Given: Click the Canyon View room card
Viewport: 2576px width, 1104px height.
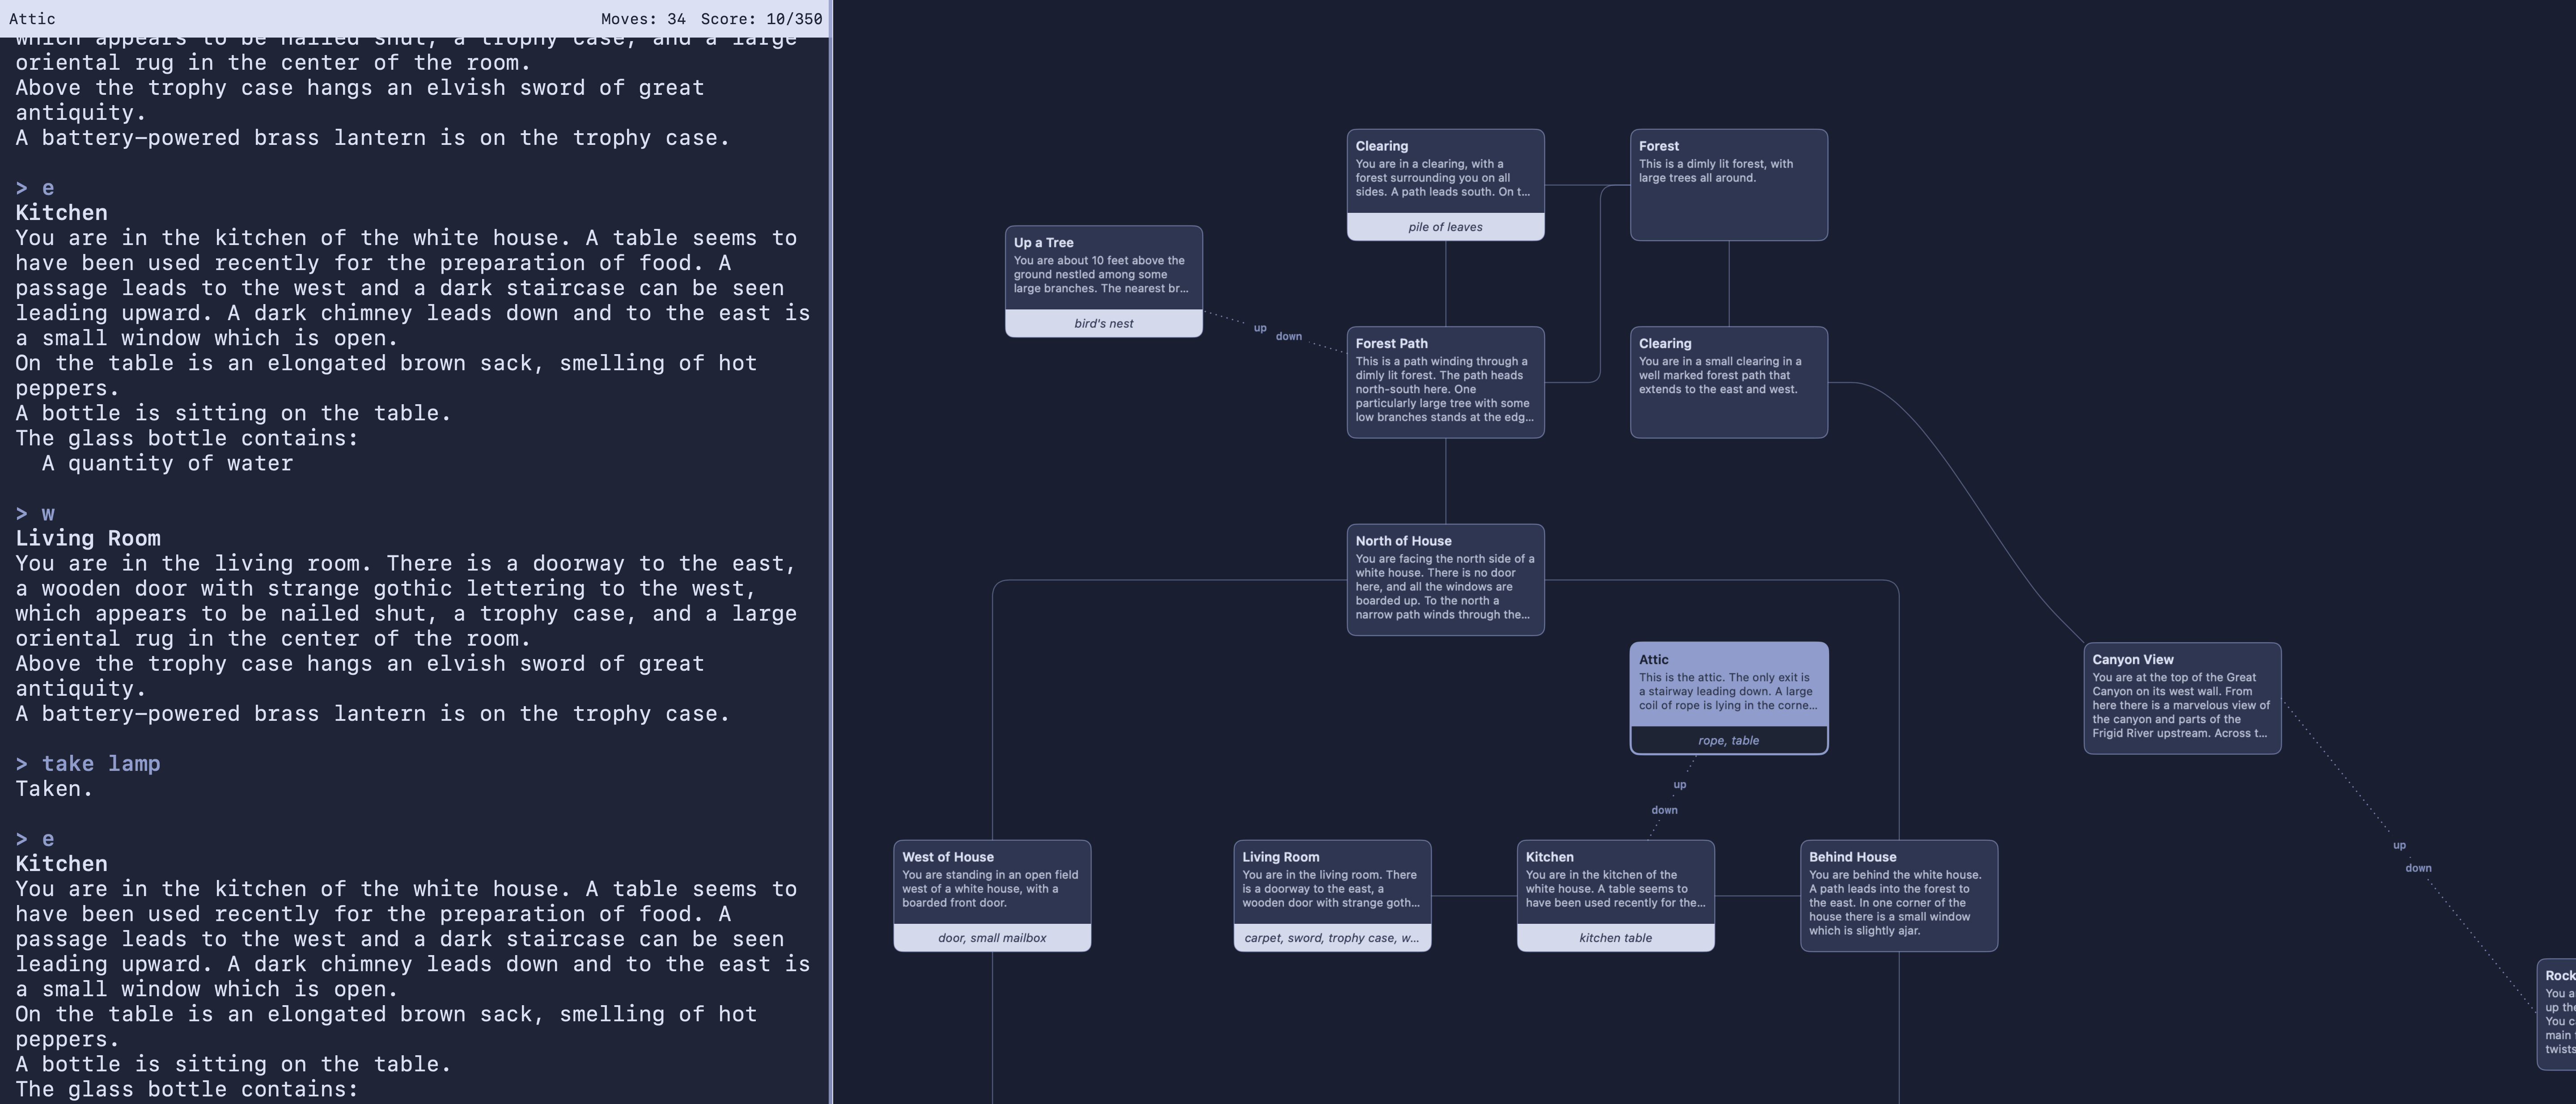Looking at the screenshot, I should 2182,698.
